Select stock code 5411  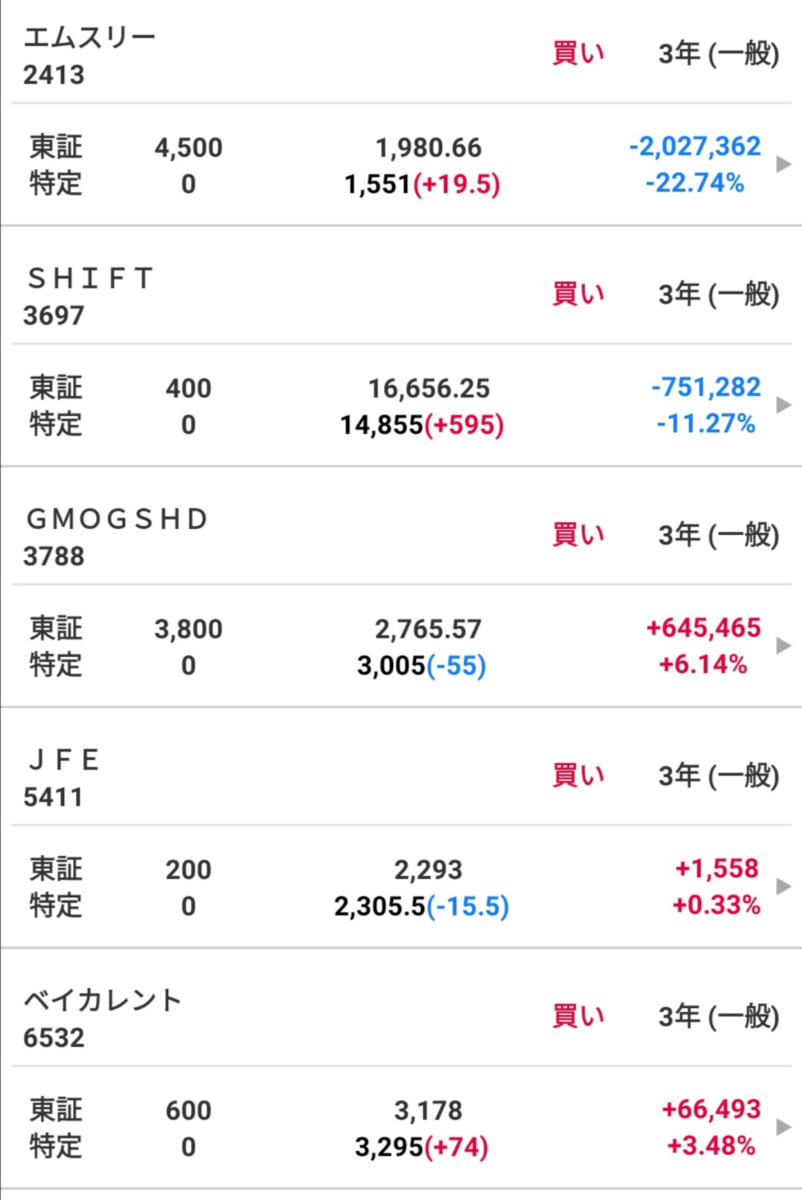click(53, 797)
